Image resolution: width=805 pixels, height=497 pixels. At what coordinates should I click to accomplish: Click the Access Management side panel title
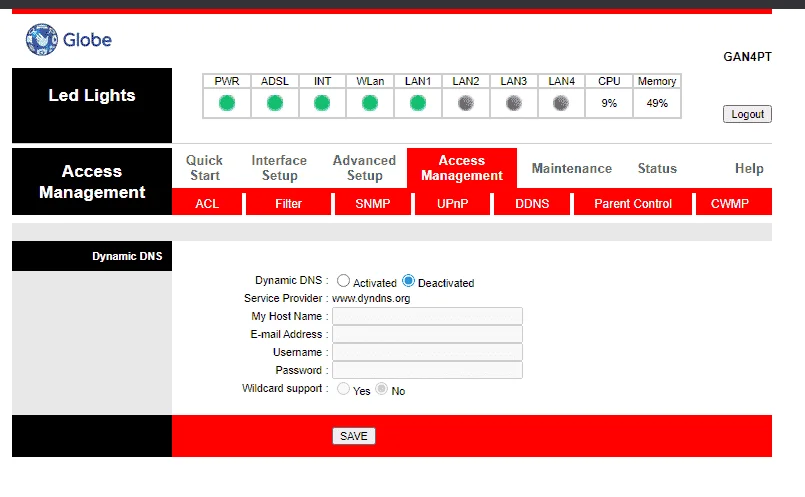tap(92, 181)
